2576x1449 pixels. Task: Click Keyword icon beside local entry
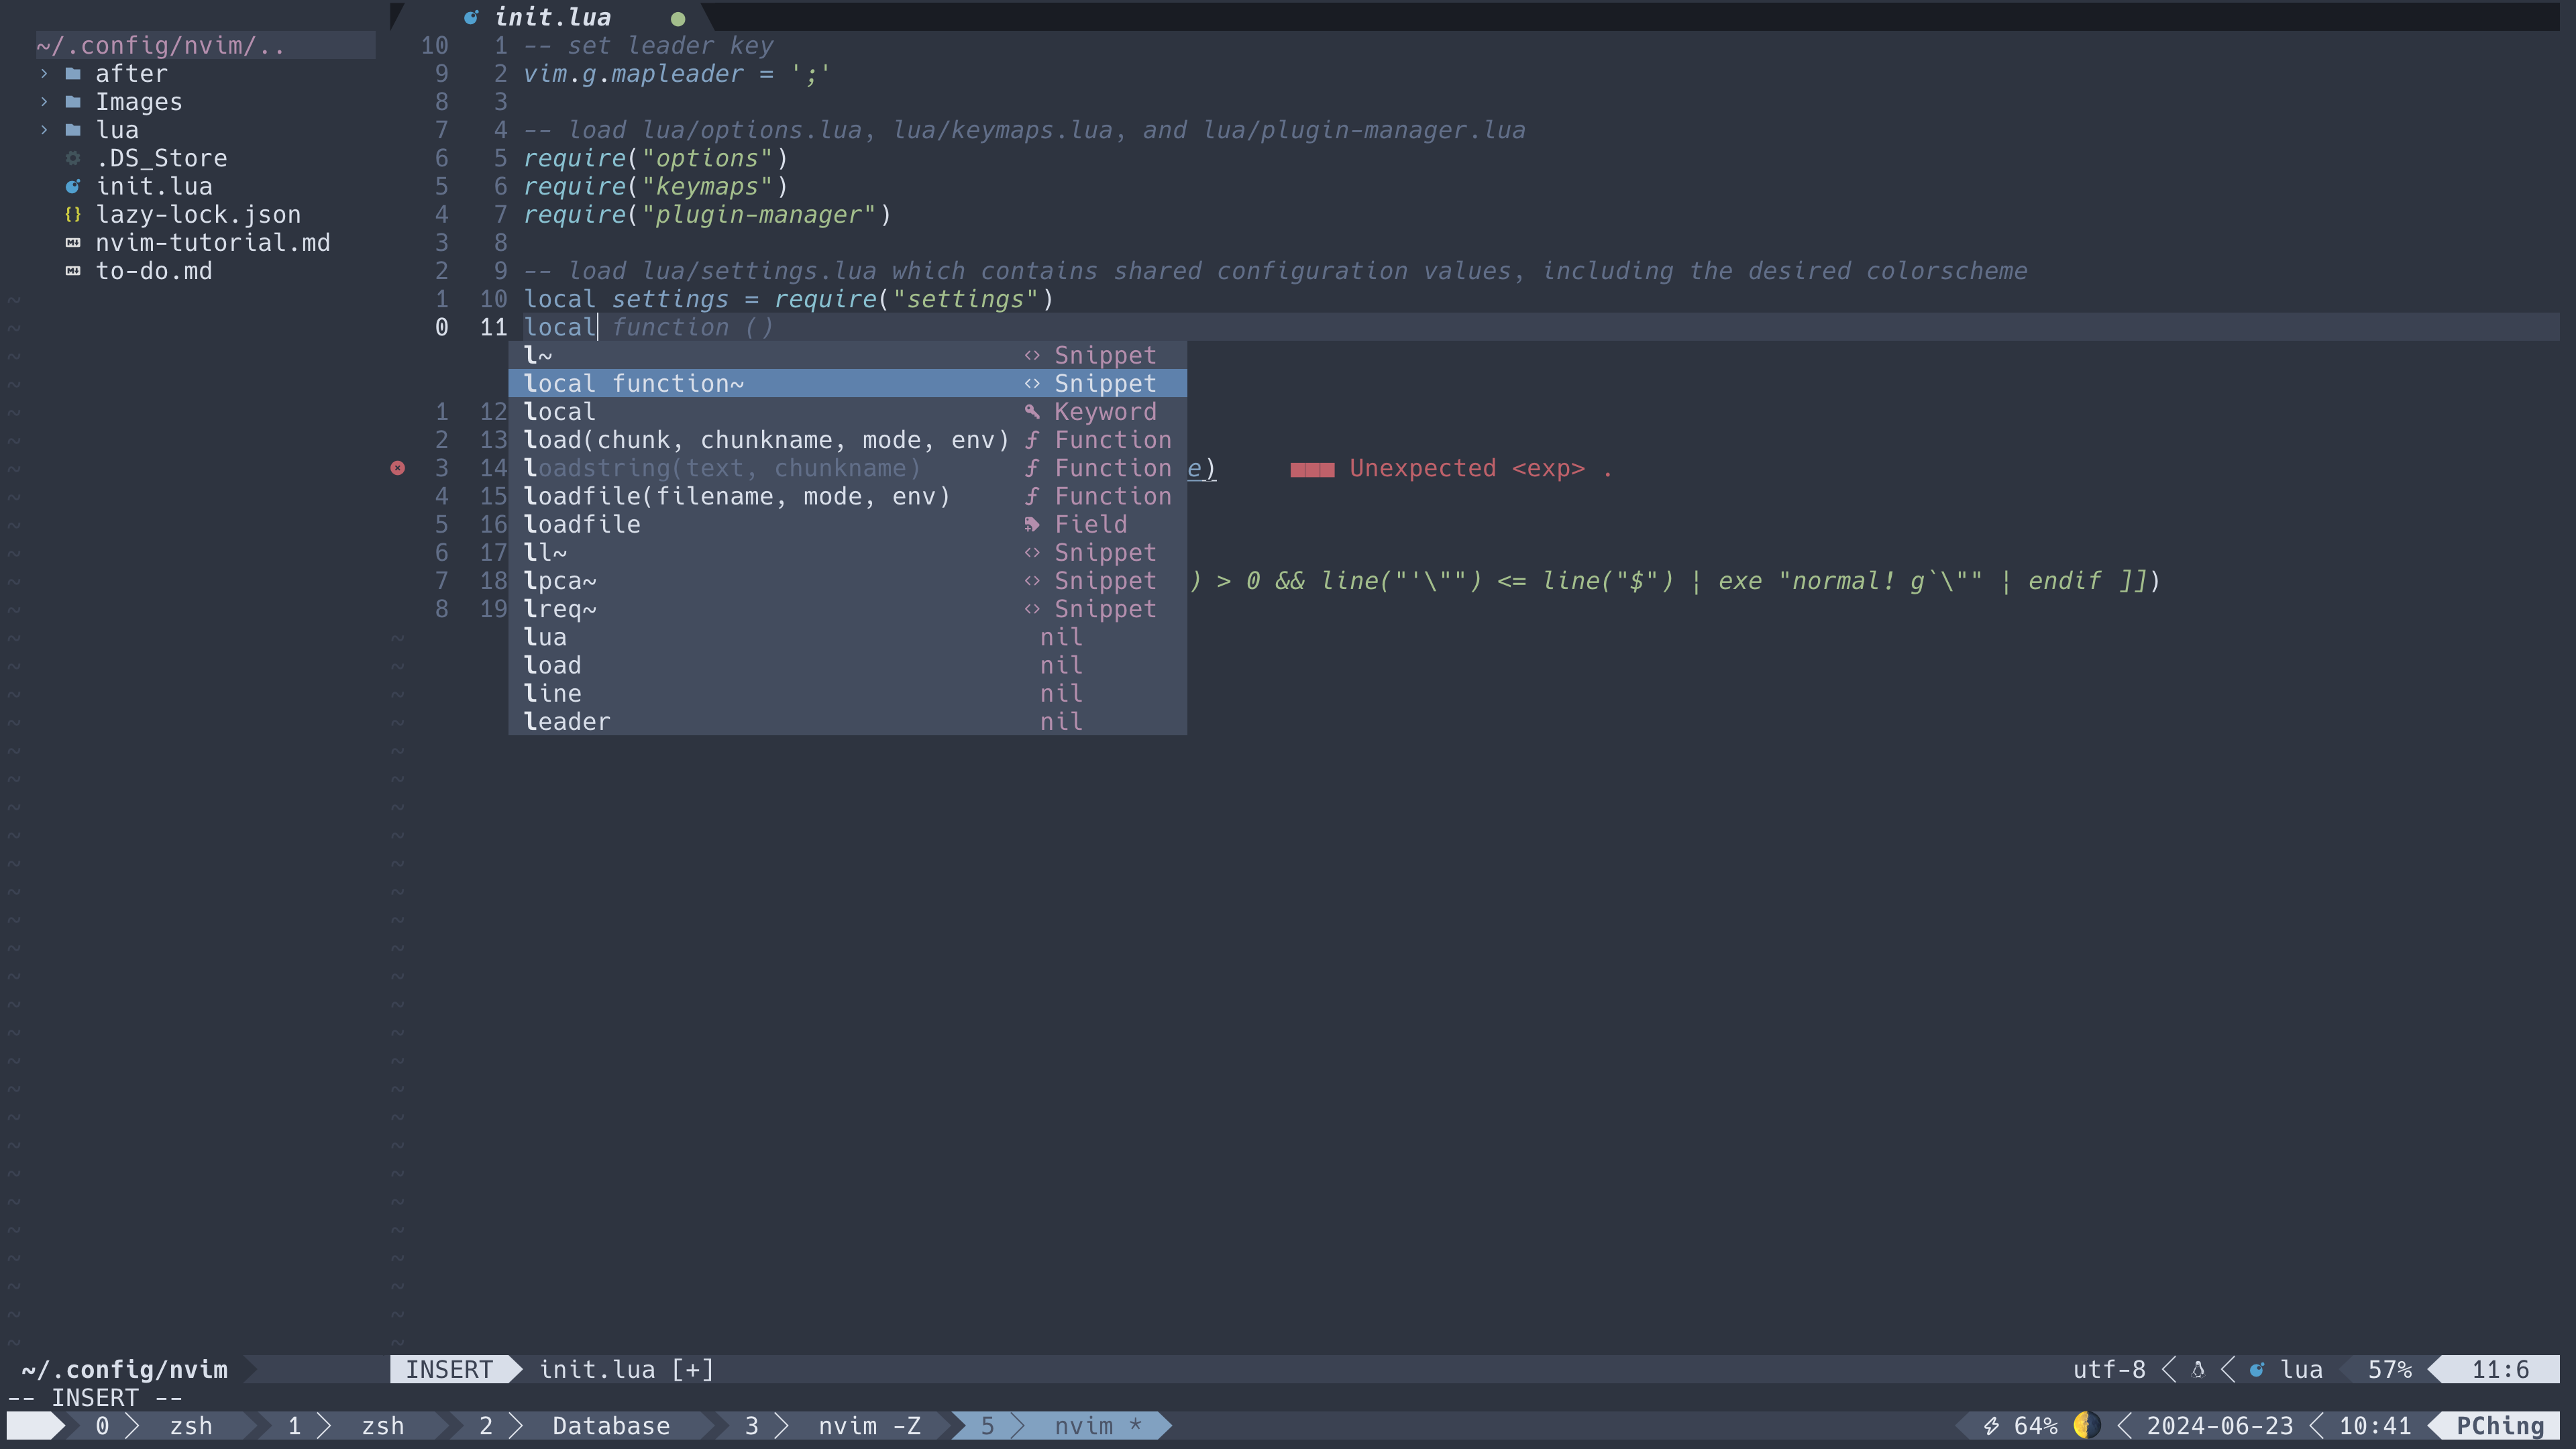click(1032, 411)
